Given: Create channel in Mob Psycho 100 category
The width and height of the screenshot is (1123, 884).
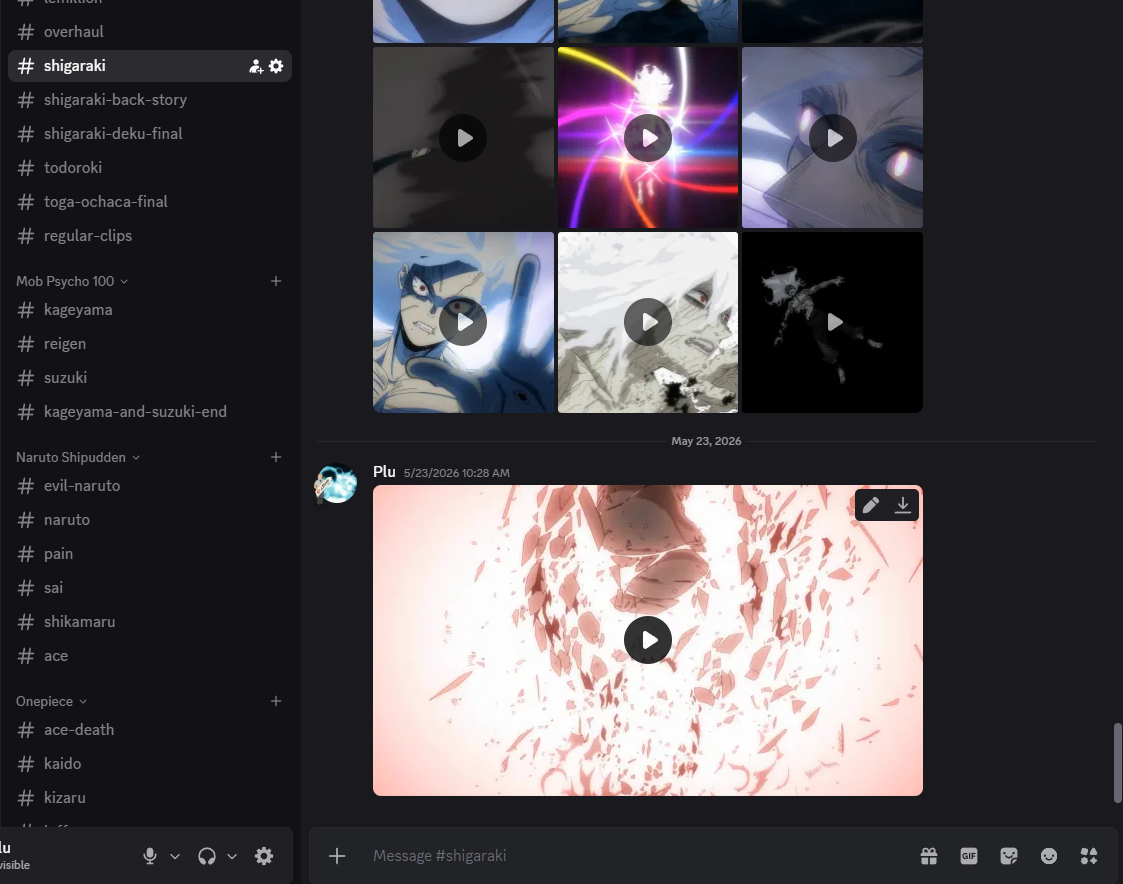Looking at the screenshot, I should click(x=276, y=281).
